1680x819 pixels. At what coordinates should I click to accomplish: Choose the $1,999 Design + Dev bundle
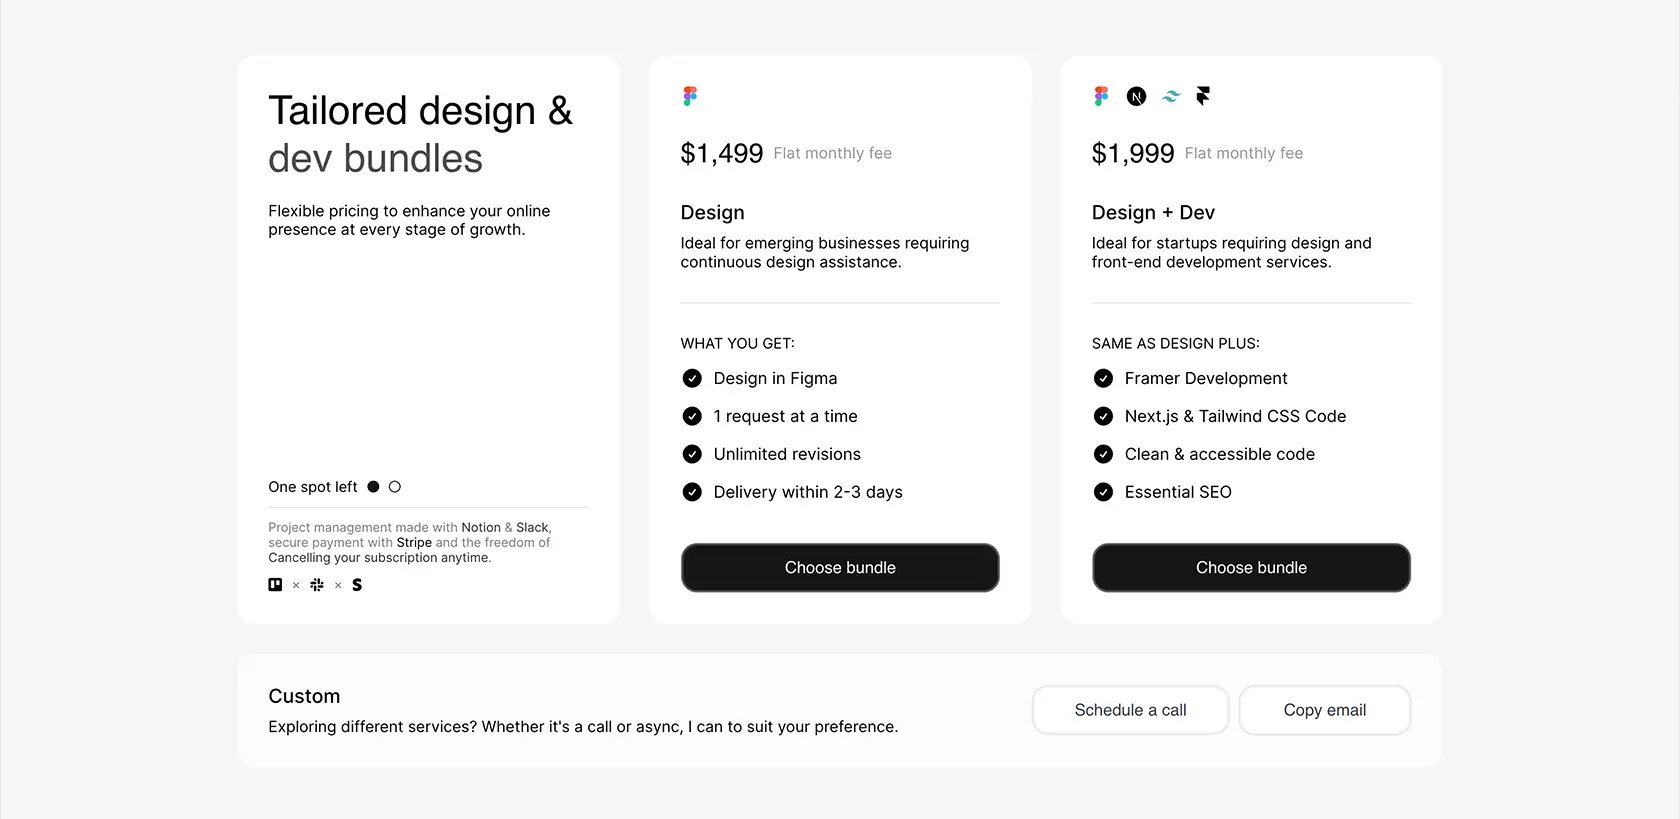coord(1251,568)
